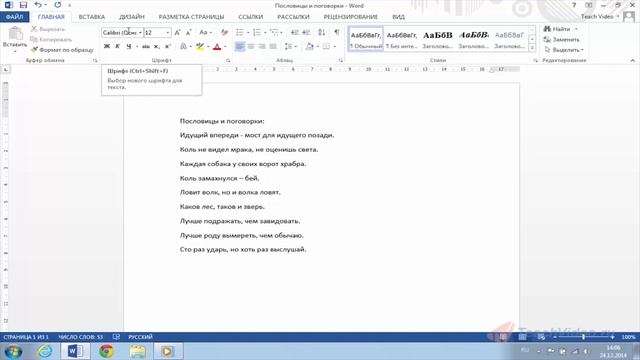This screenshot has width=640, height=360.
Task: Open the font name dropdown arrow
Action: pyautogui.click(x=140, y=32)
